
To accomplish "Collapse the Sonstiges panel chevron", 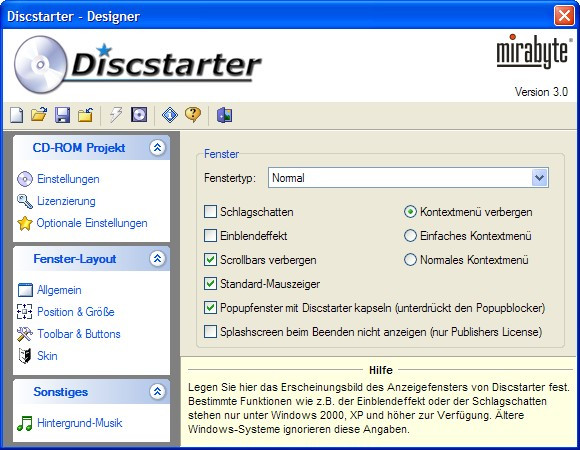I will click(158, 391).
